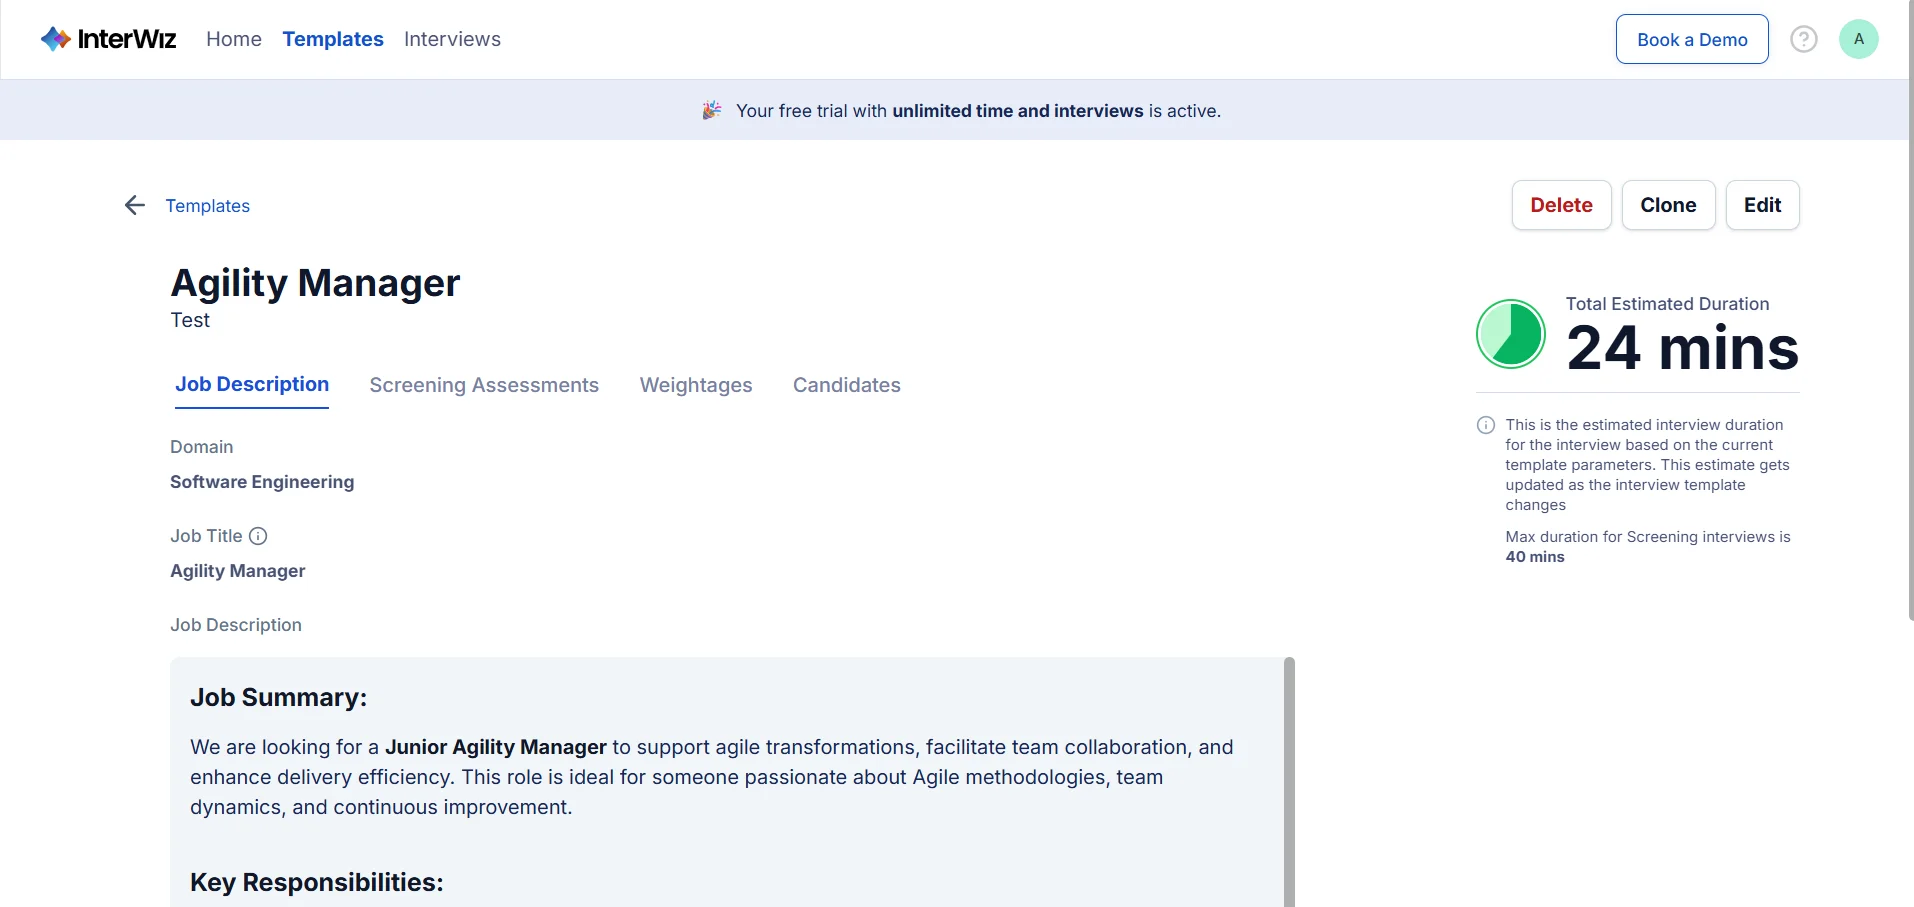
Task: Switch to Screening Assessments tab
Action: (484, 385)
